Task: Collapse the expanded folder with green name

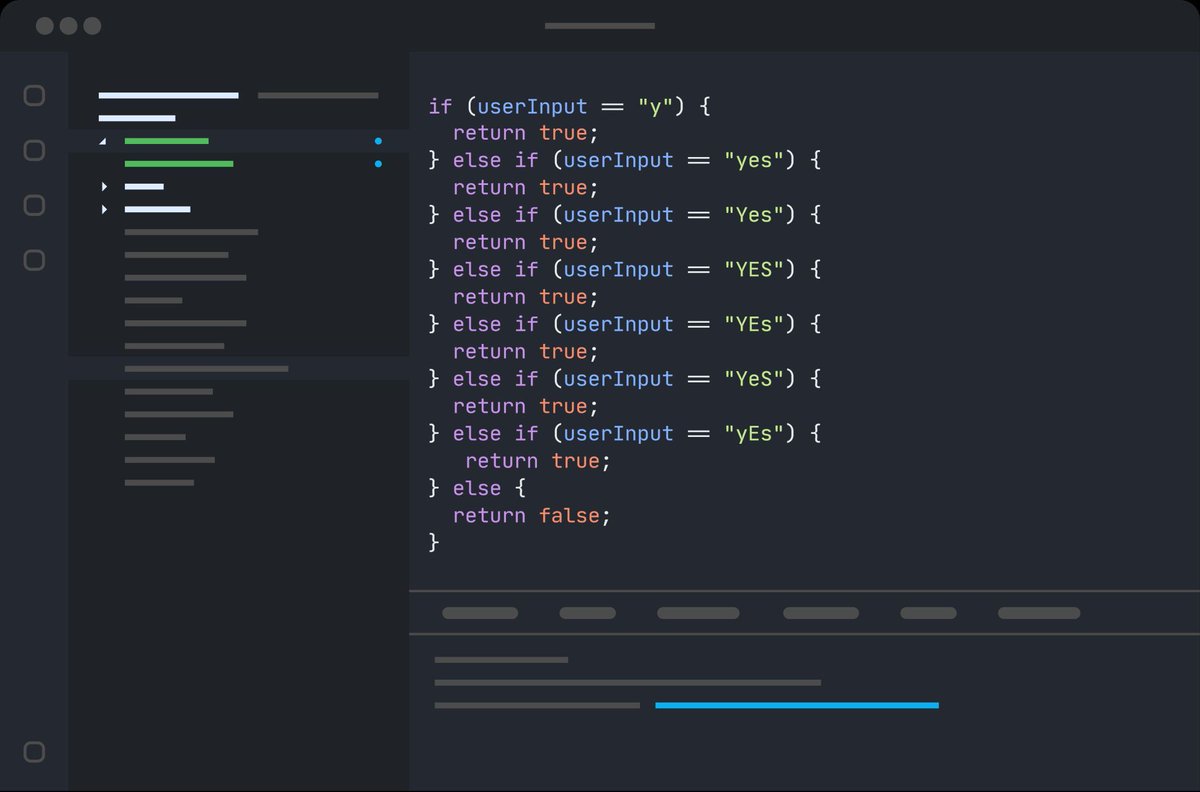Action: coord(103,141)
